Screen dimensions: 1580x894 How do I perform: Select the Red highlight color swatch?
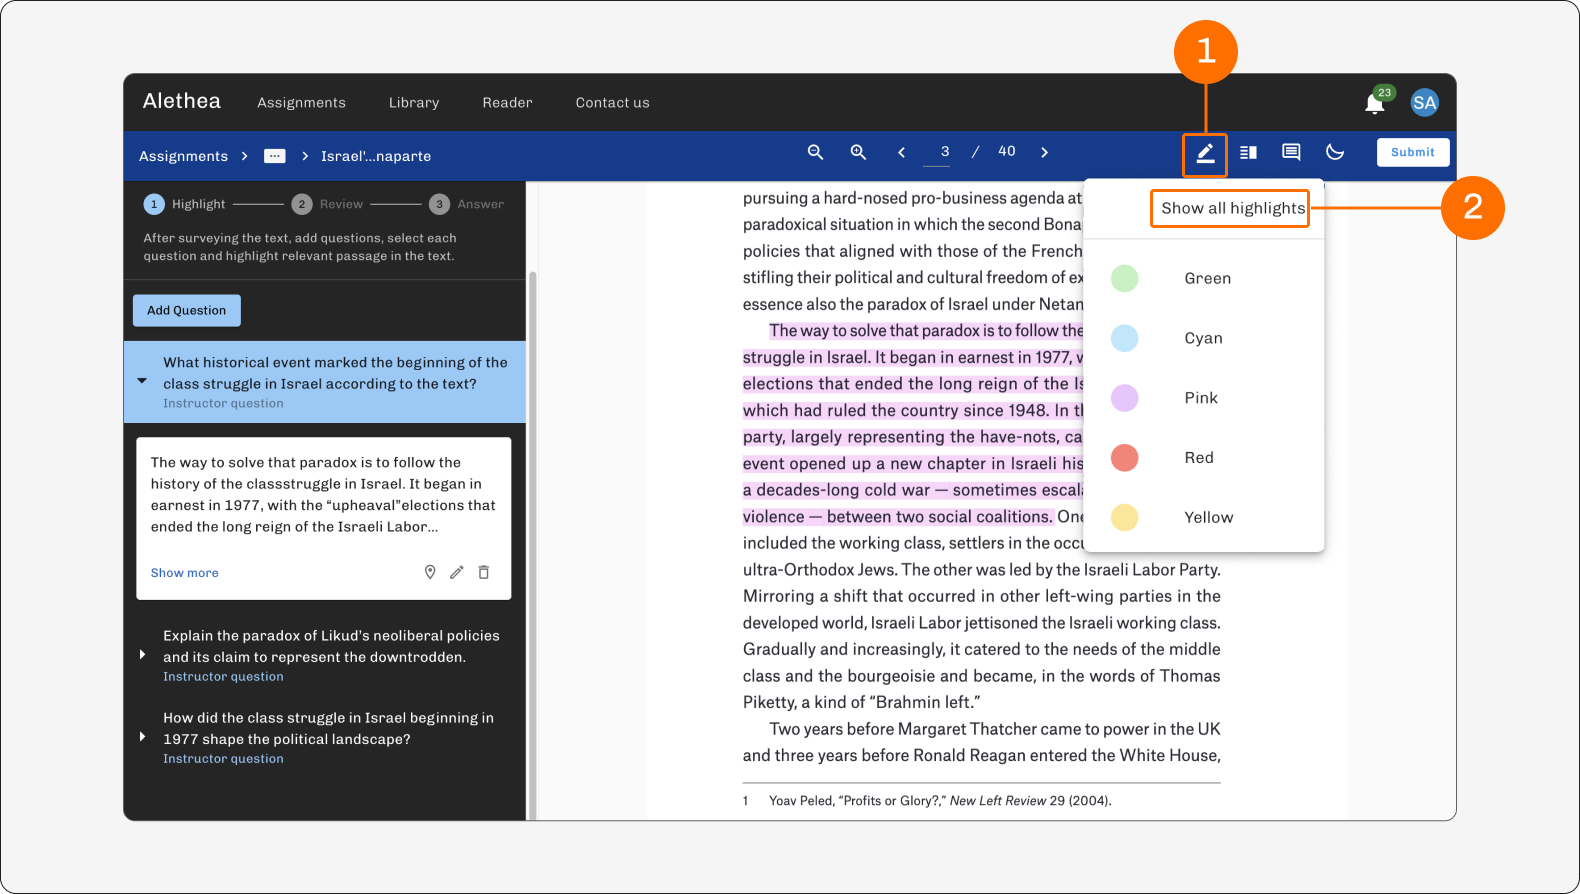[1125, 458]
